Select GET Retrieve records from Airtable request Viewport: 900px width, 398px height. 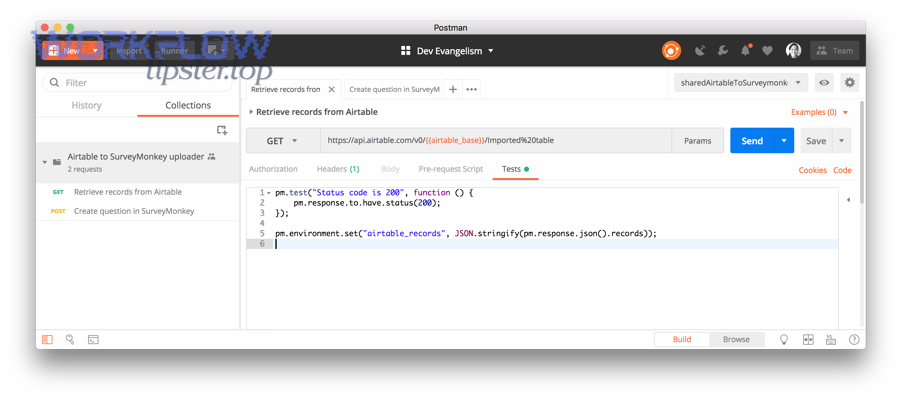(x=138, y=192)
